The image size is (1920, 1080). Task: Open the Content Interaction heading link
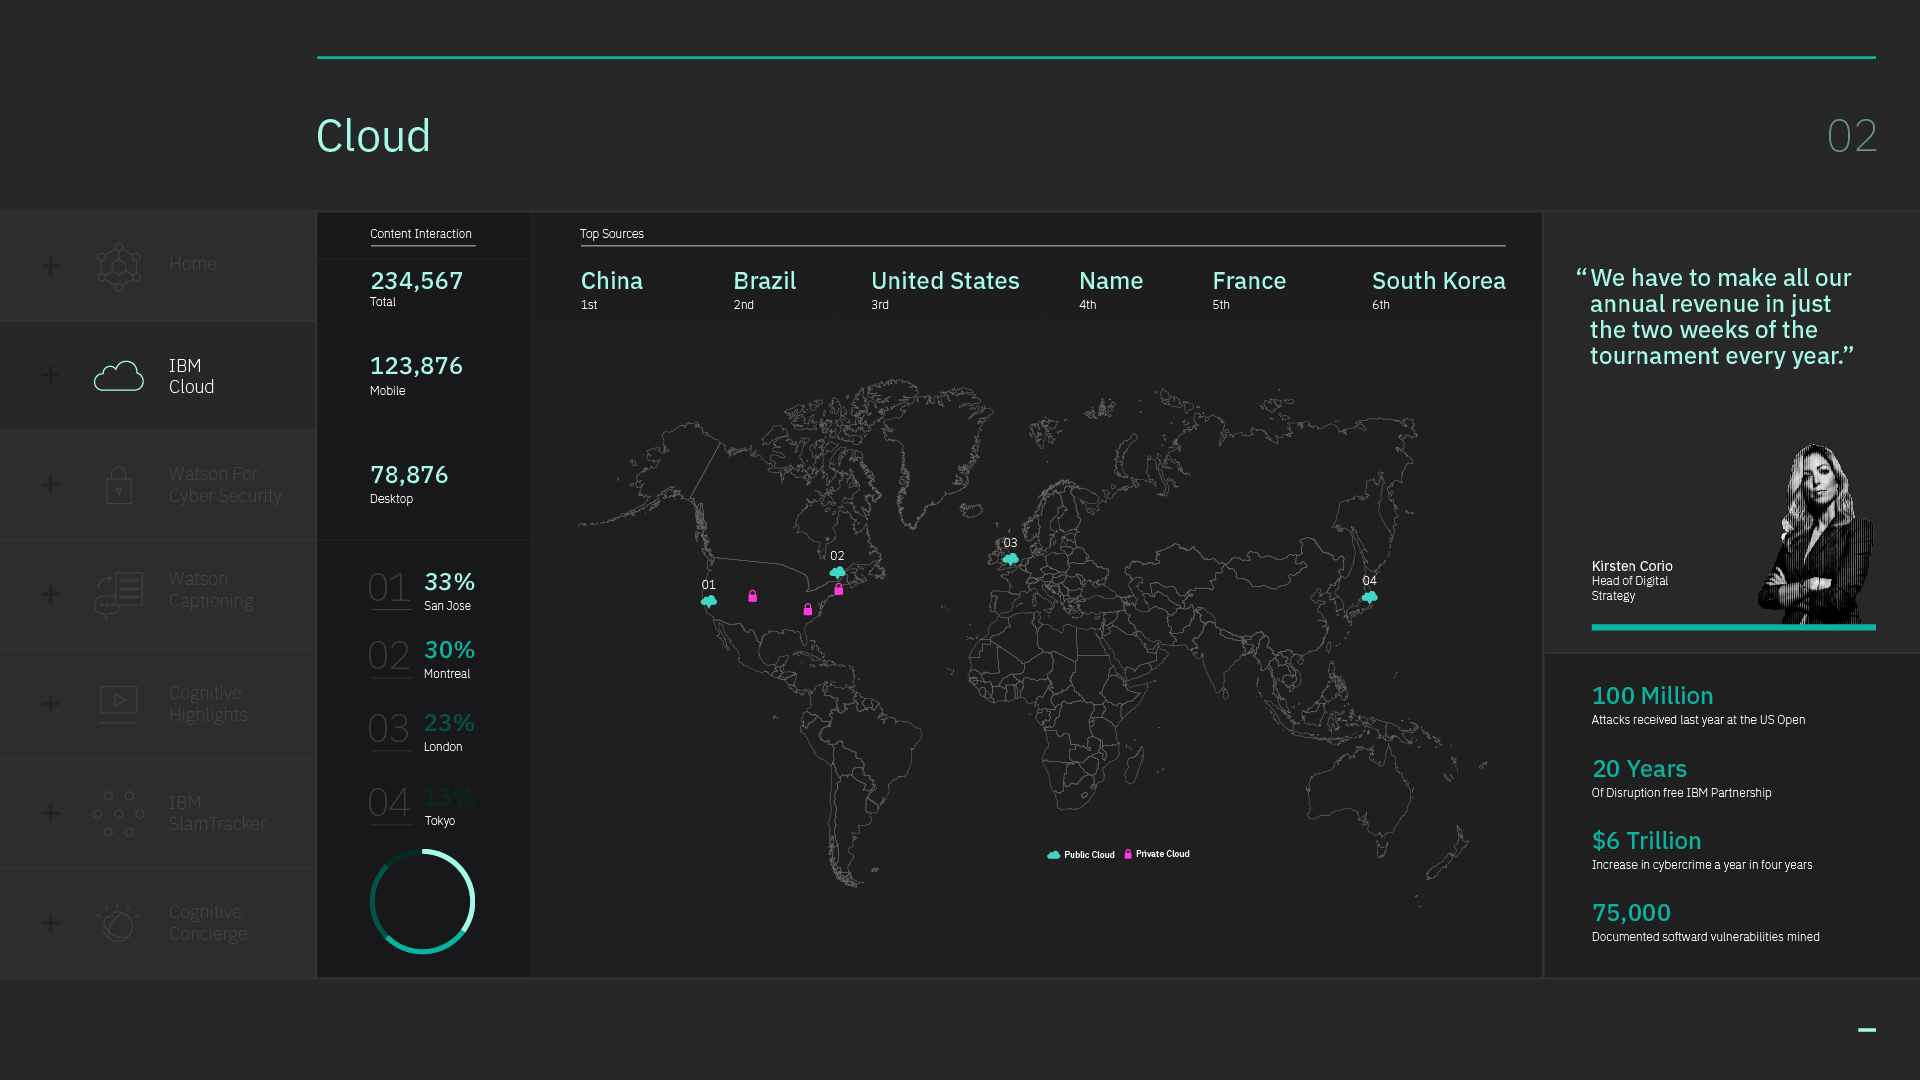click(420, 234)
